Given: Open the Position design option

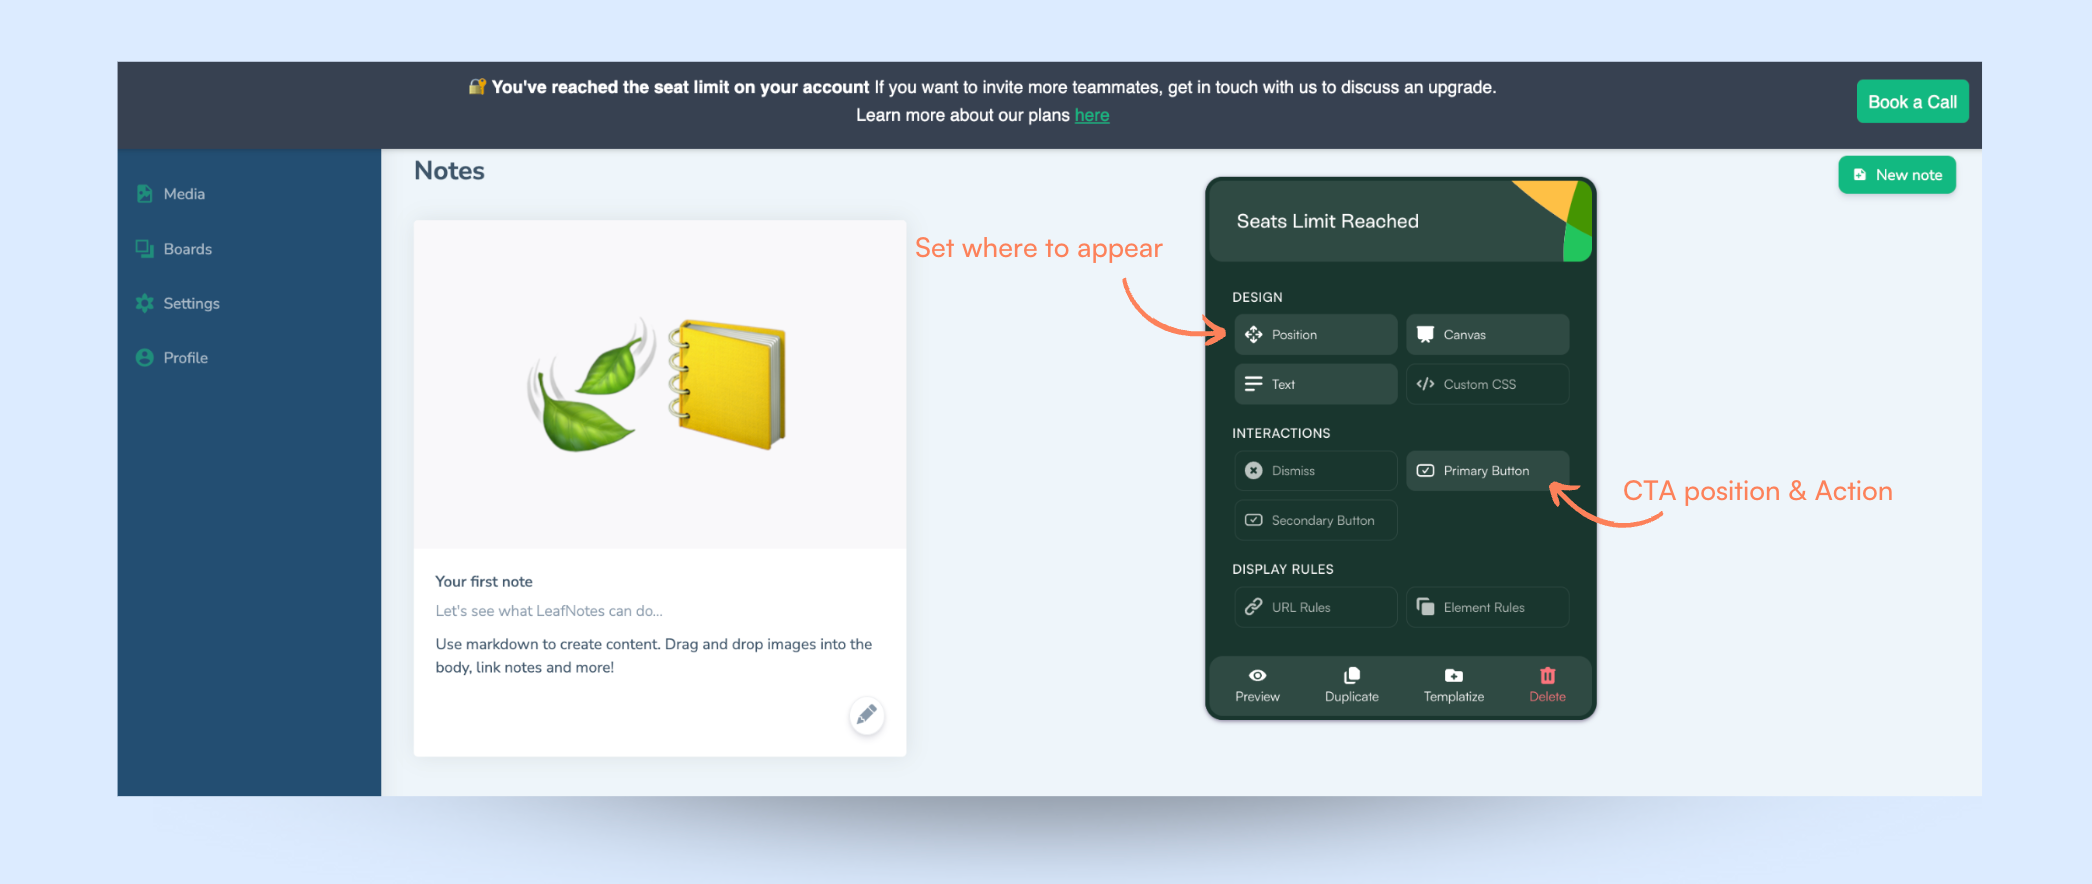Looking at the screenshot, I should 1315,335.
